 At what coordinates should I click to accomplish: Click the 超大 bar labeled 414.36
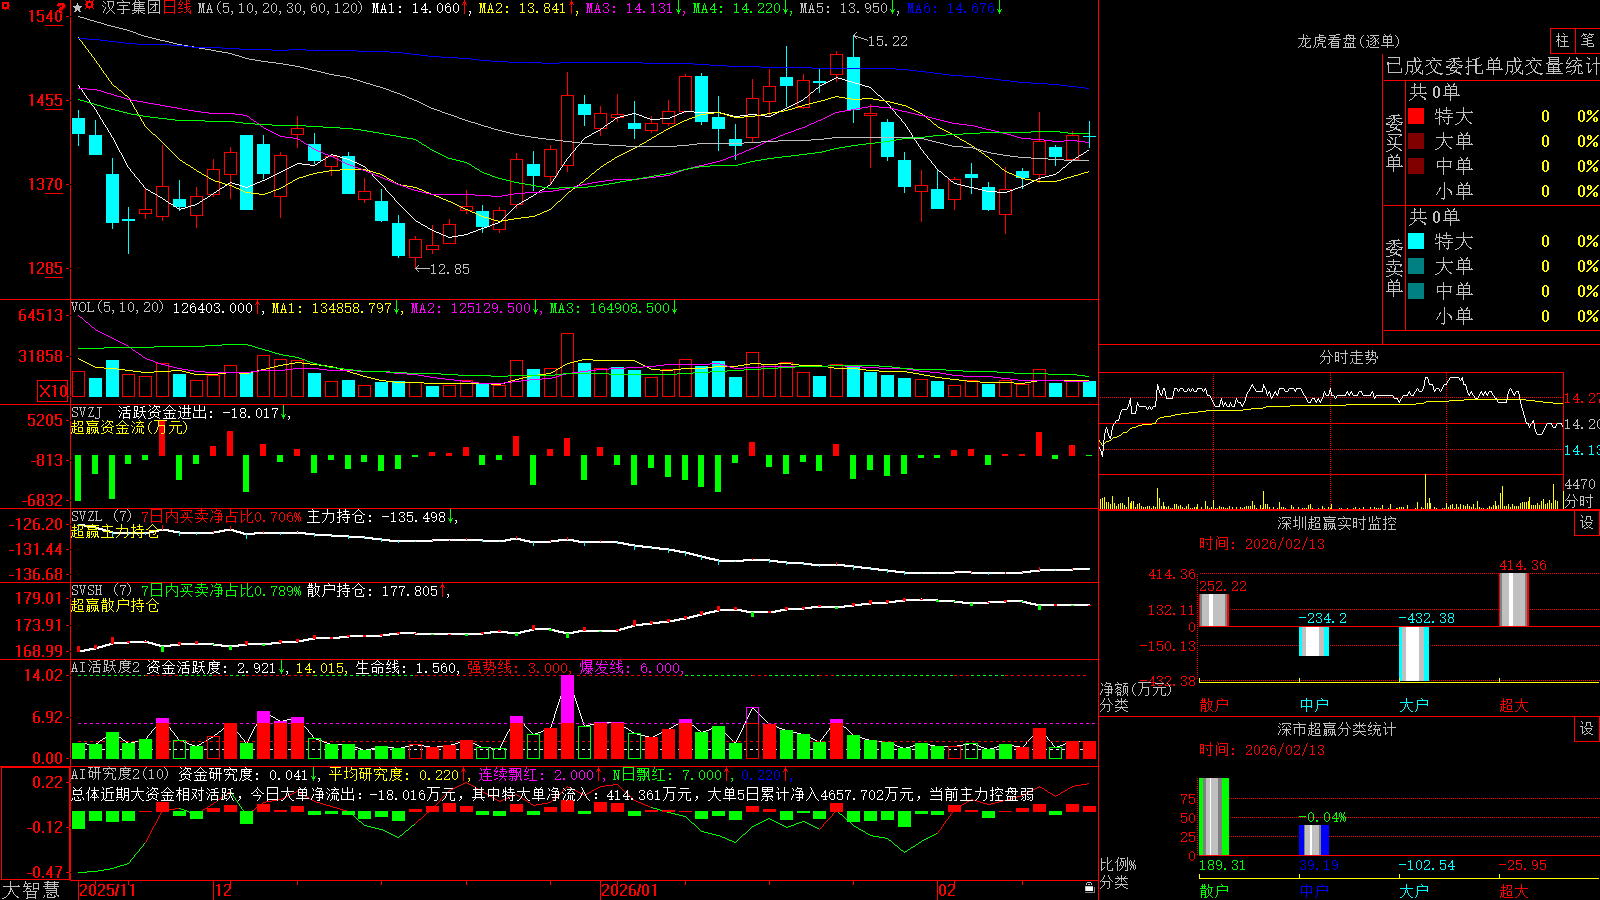coord(1514,600)
